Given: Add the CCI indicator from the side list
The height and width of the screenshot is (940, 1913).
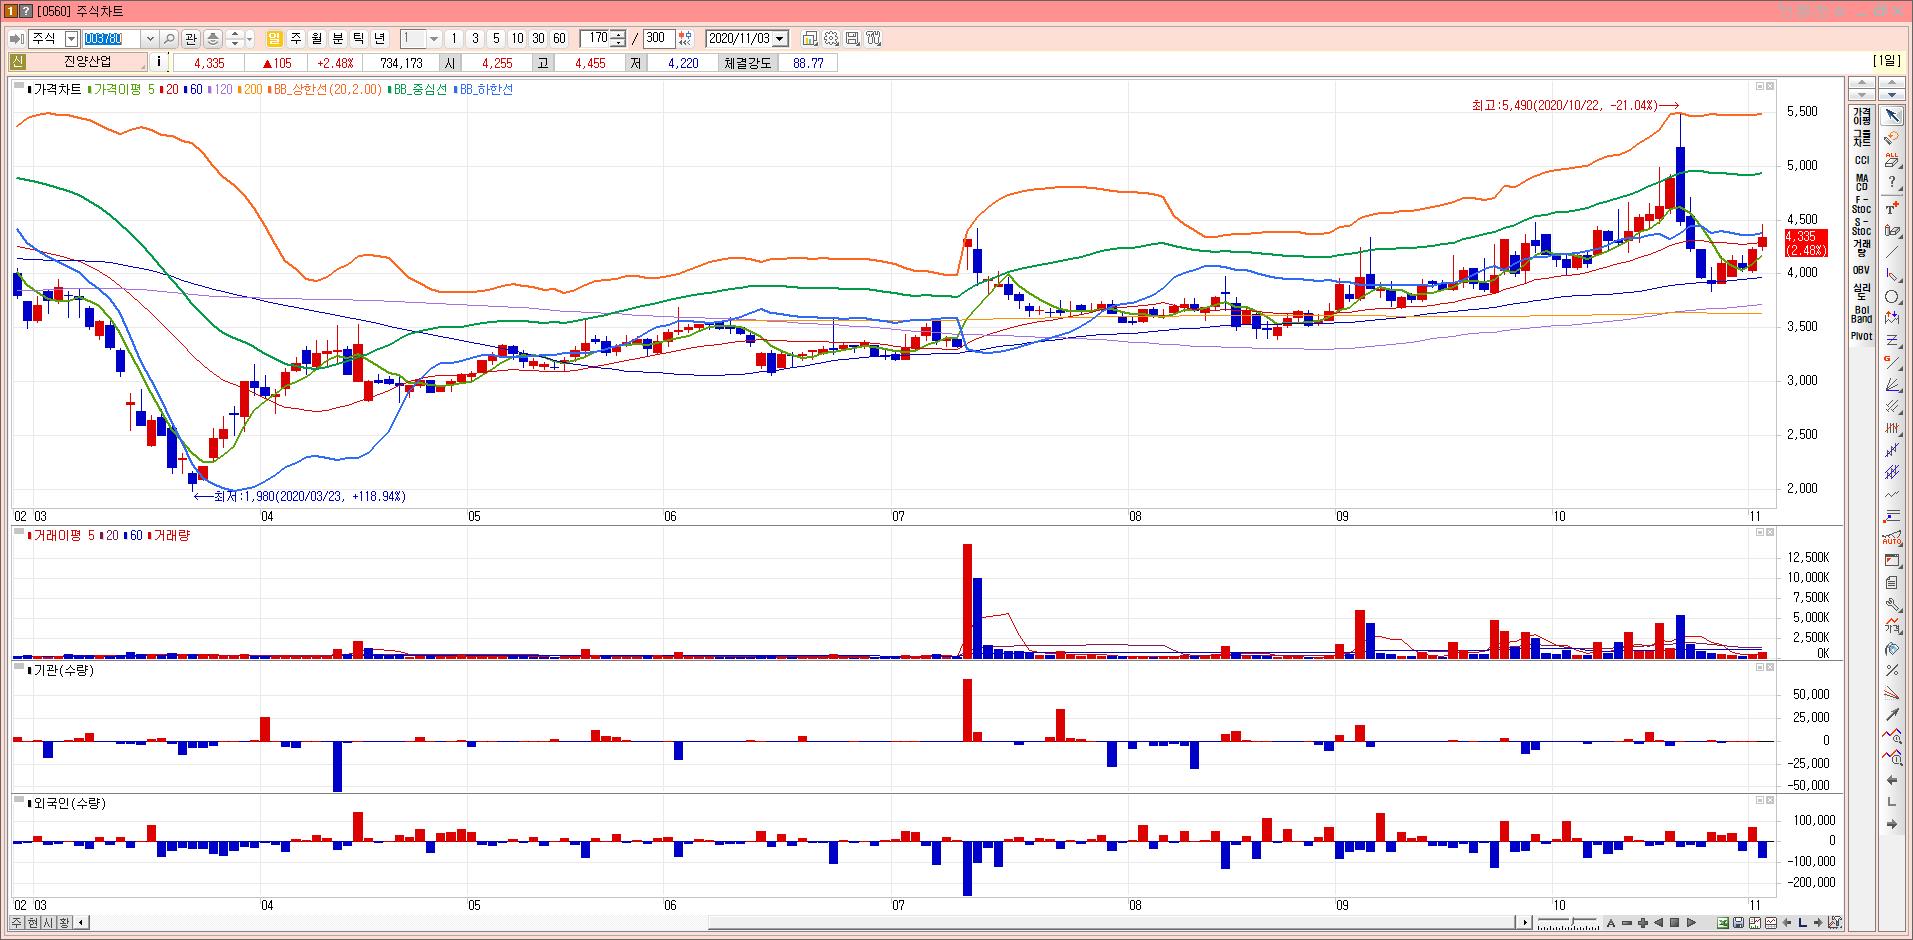Looking at the screenshot, I should 1861,160.
